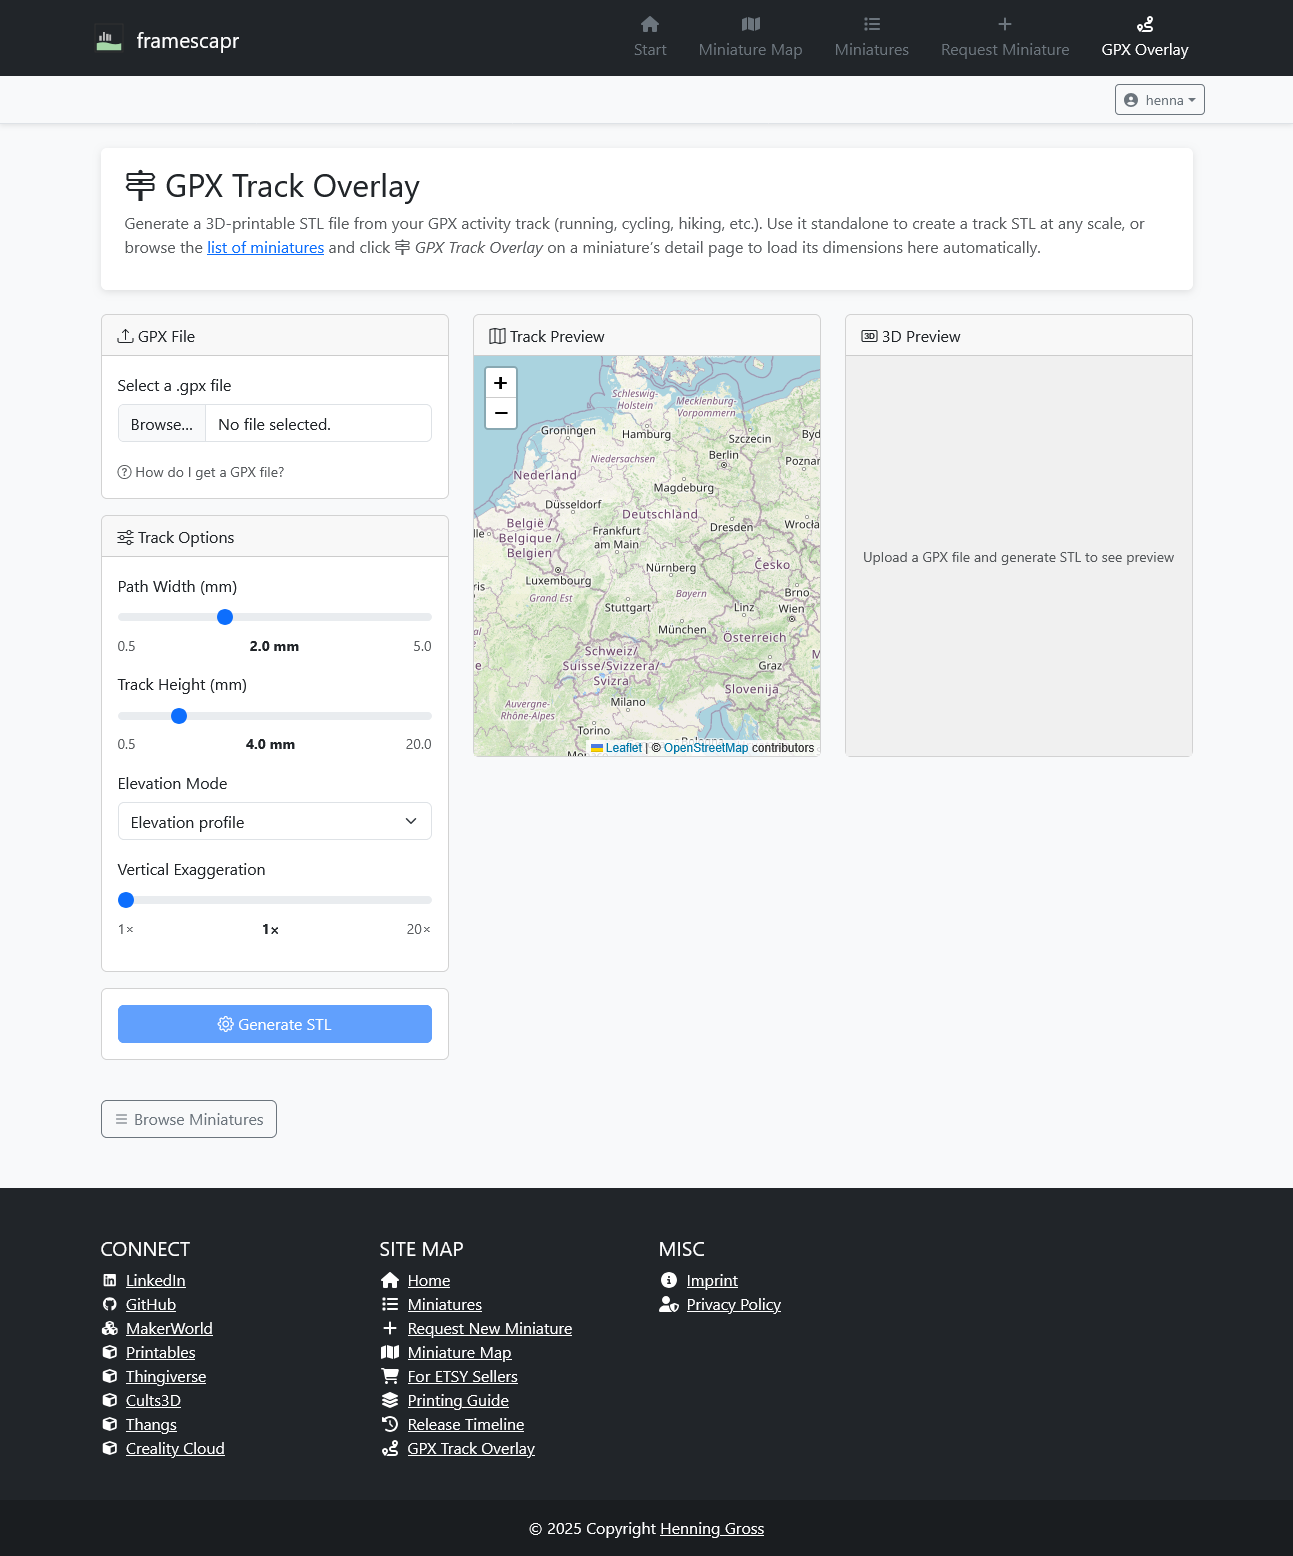This screenshot has width=1293, height=1556.
Task: Follow the list of miniatures link
Action: (265, 247)
